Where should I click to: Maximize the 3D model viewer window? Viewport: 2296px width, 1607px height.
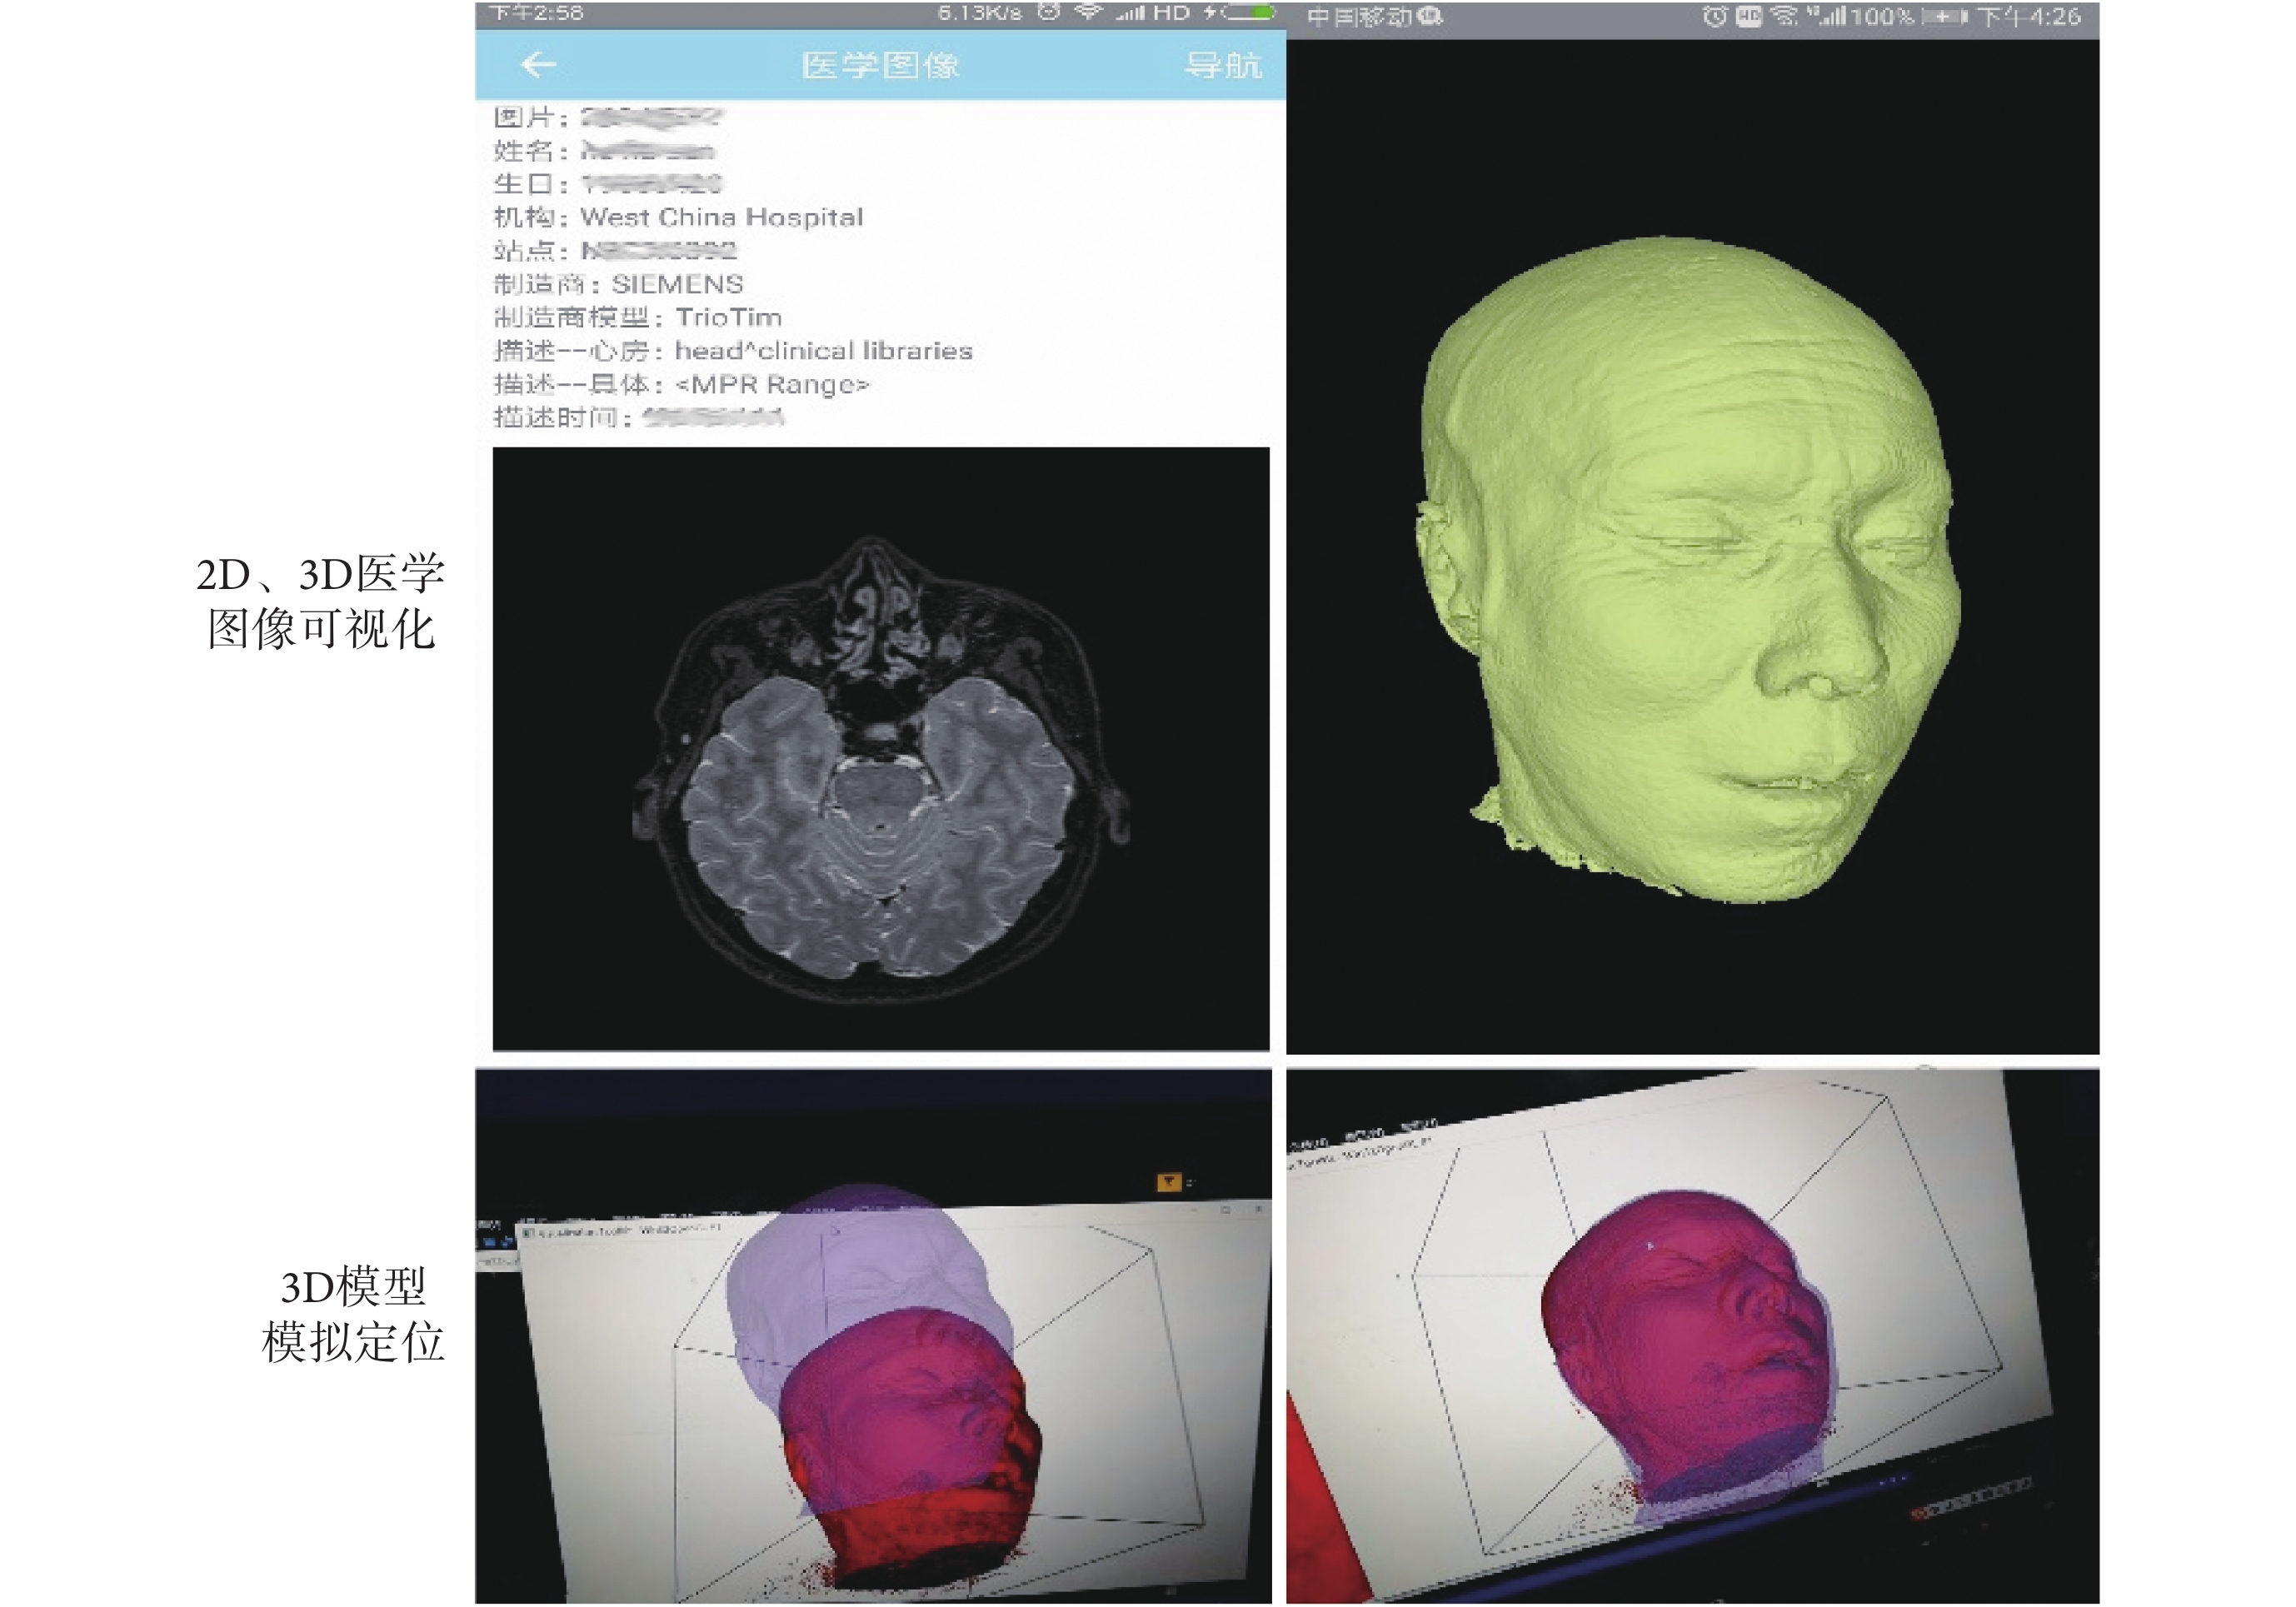tap(1226, 1210)
